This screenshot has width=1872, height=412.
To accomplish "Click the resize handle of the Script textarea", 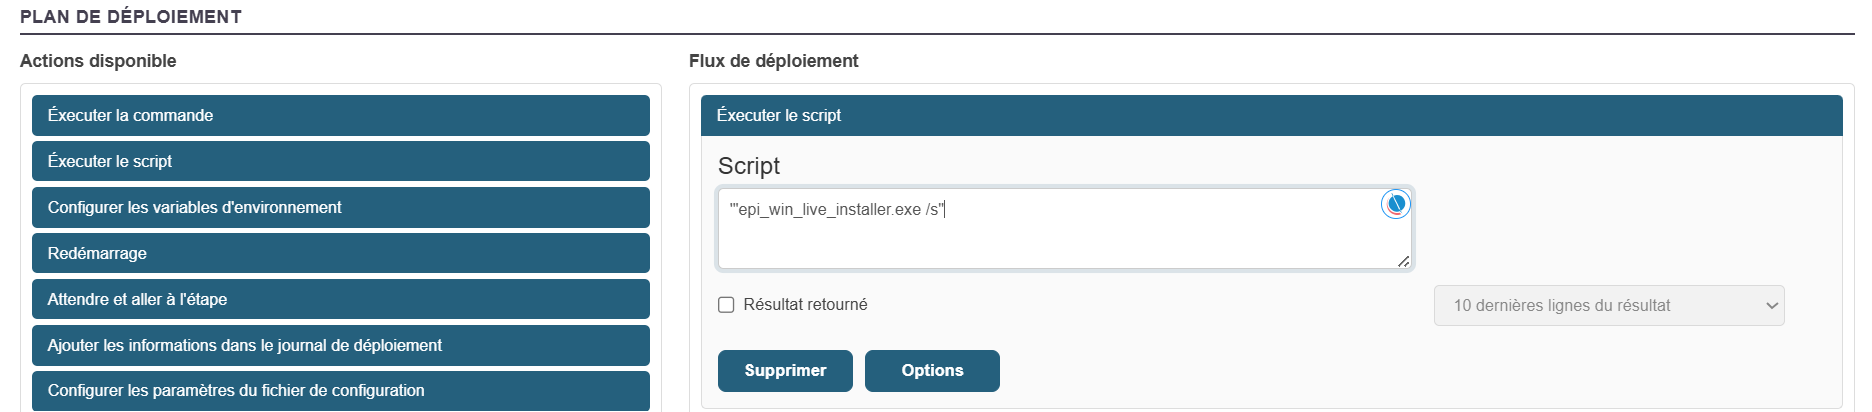I will (1403, 261).
